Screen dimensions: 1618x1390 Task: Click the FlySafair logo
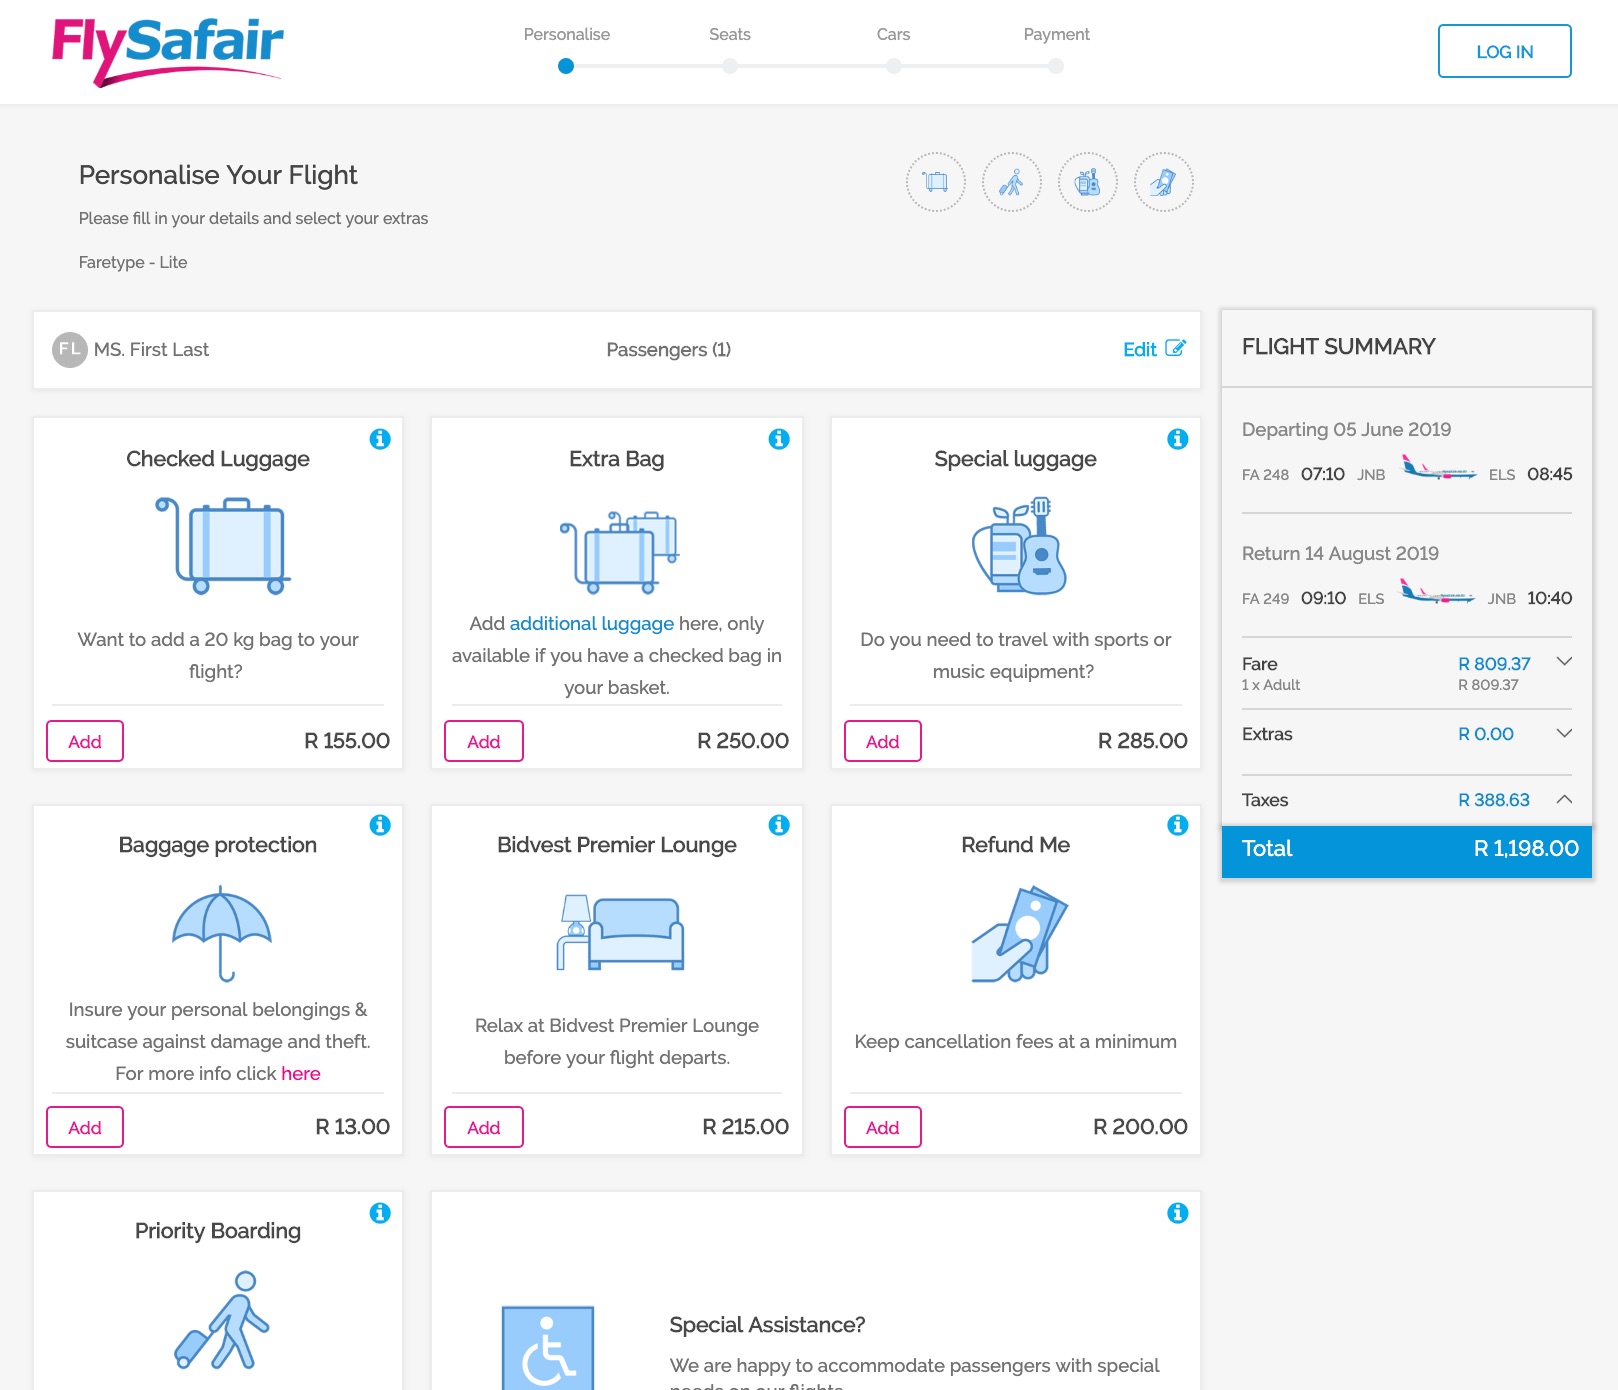[x=168, y=50]
